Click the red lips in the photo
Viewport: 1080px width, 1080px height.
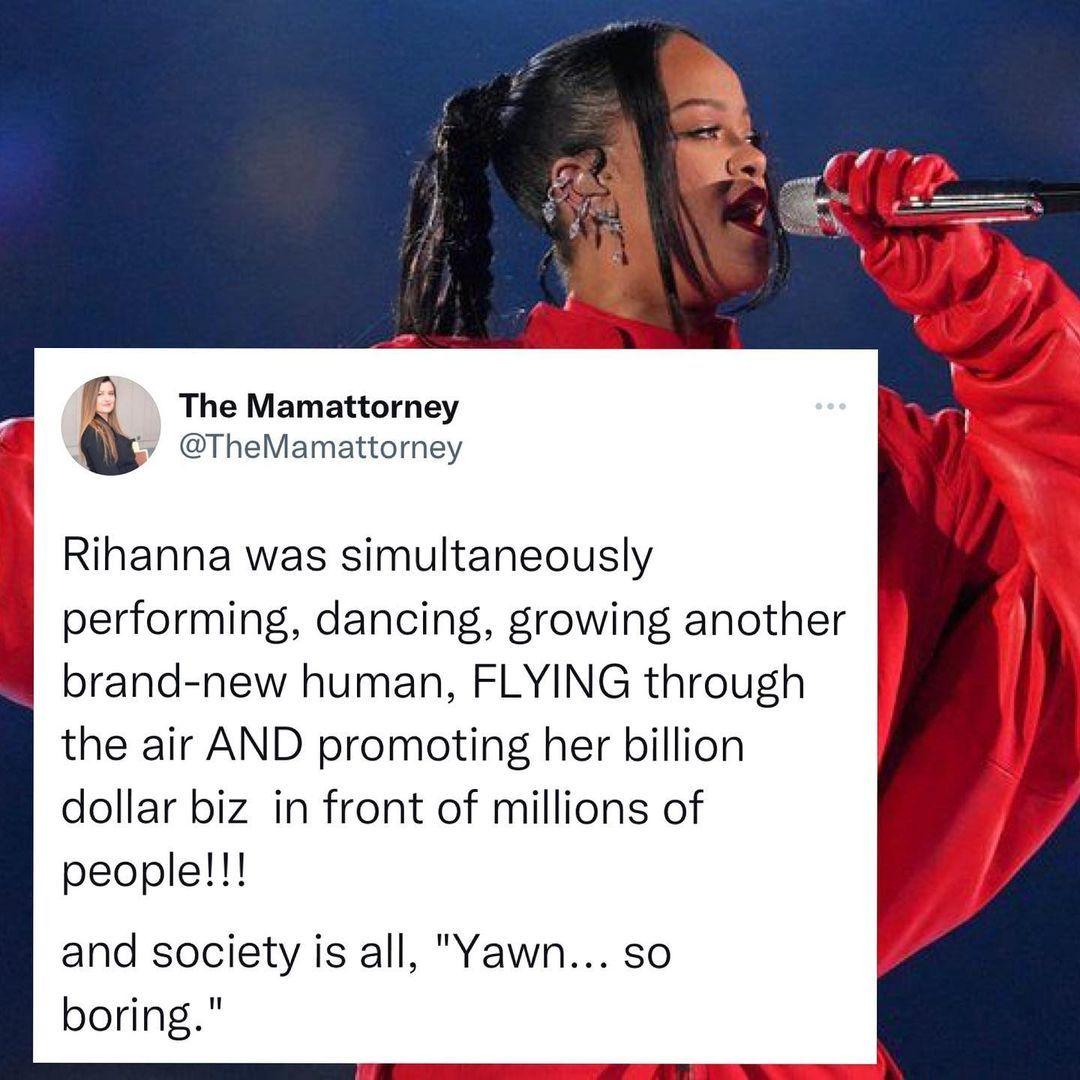(x=747, y=207)
